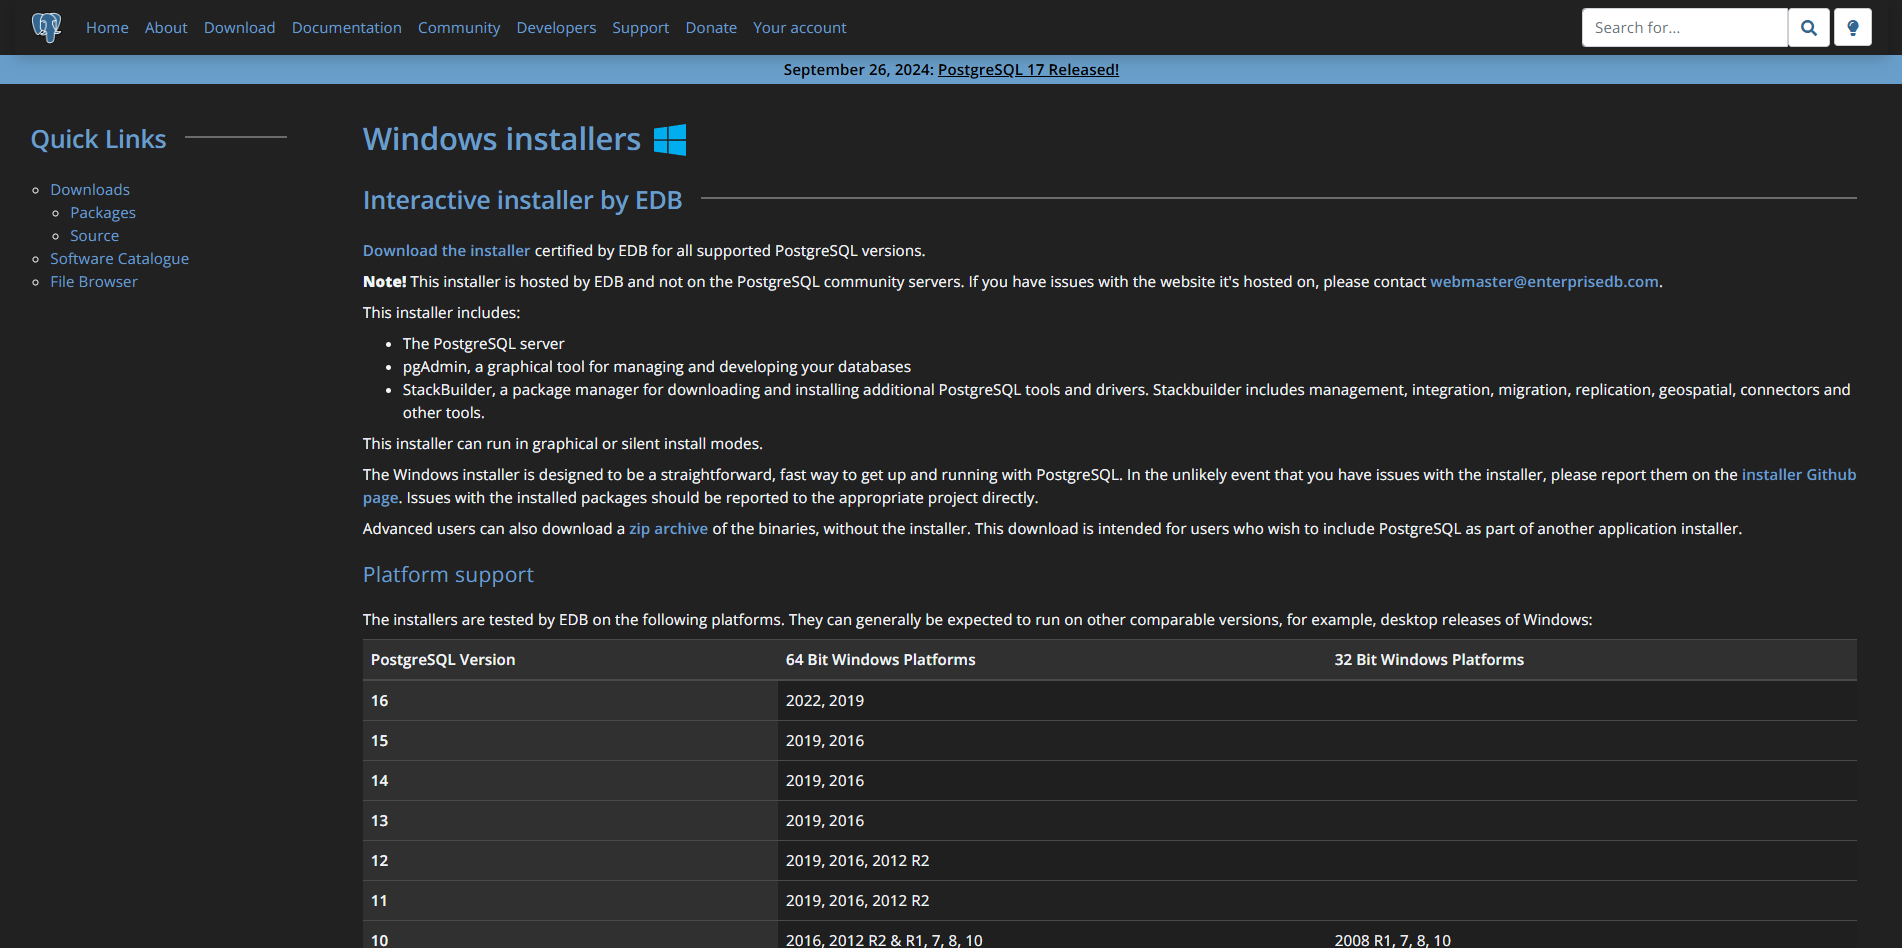Open the Home menu item

(107, 28)
